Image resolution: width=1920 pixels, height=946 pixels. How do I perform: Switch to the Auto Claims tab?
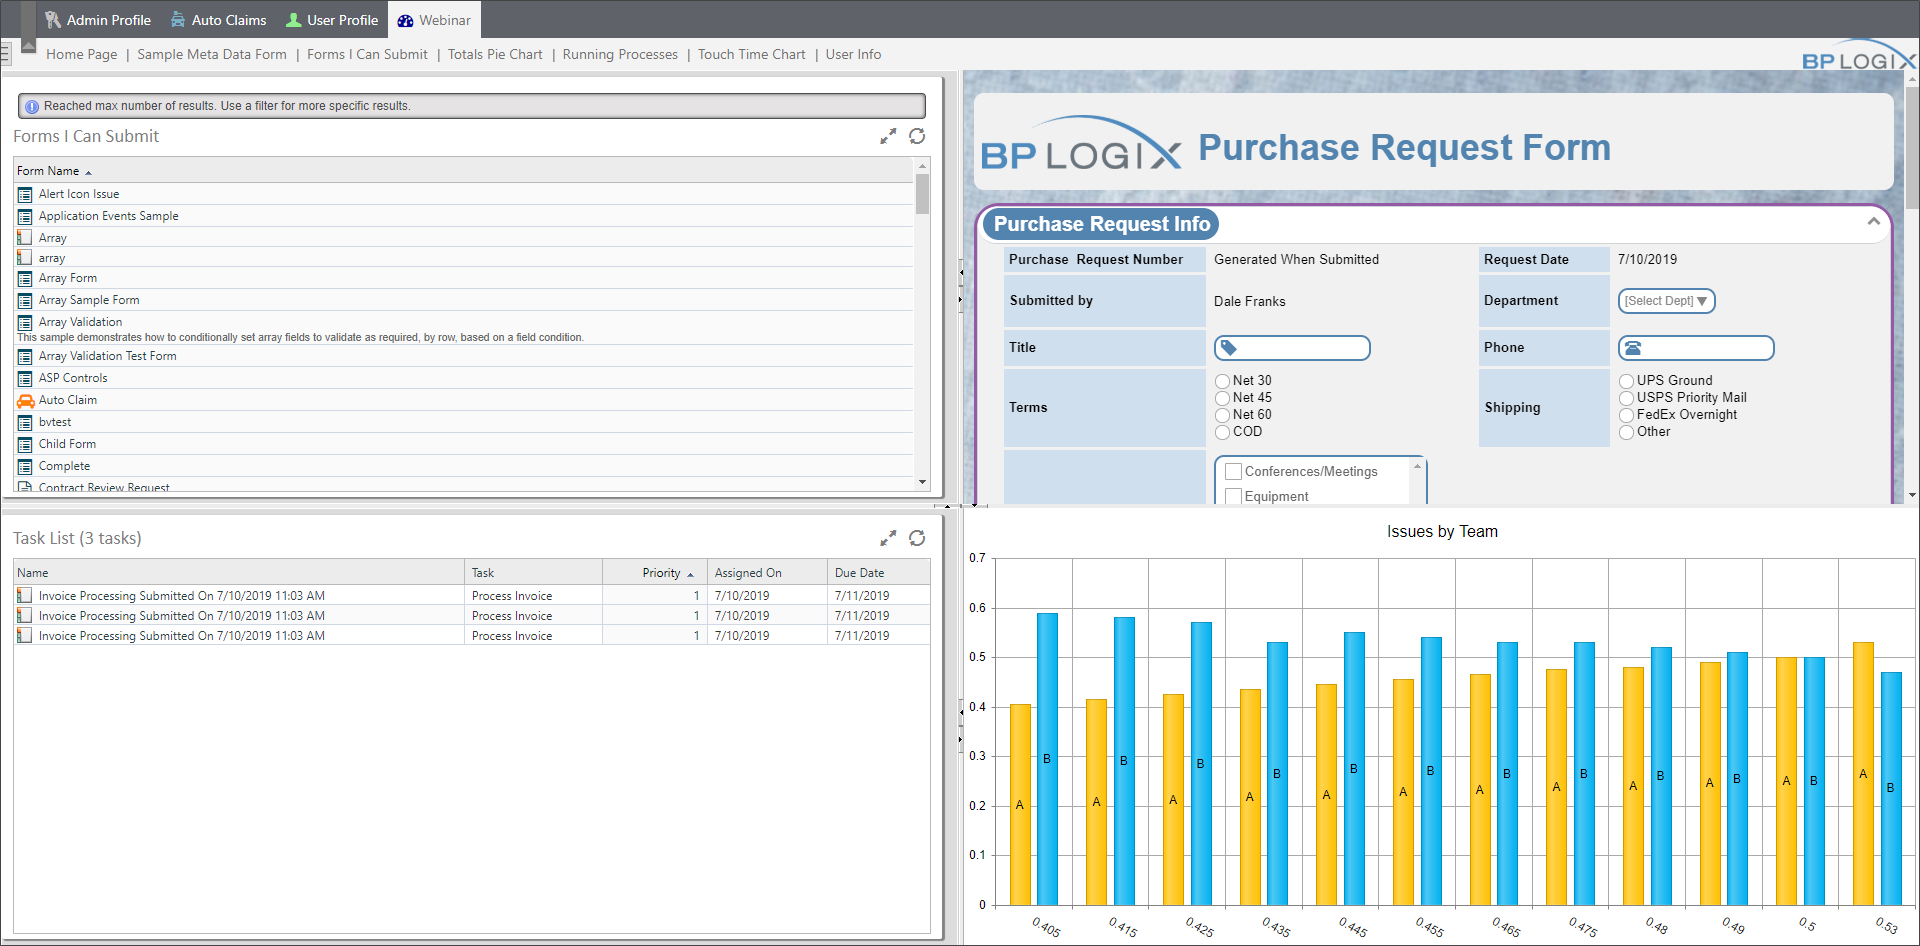pos(218,20)
